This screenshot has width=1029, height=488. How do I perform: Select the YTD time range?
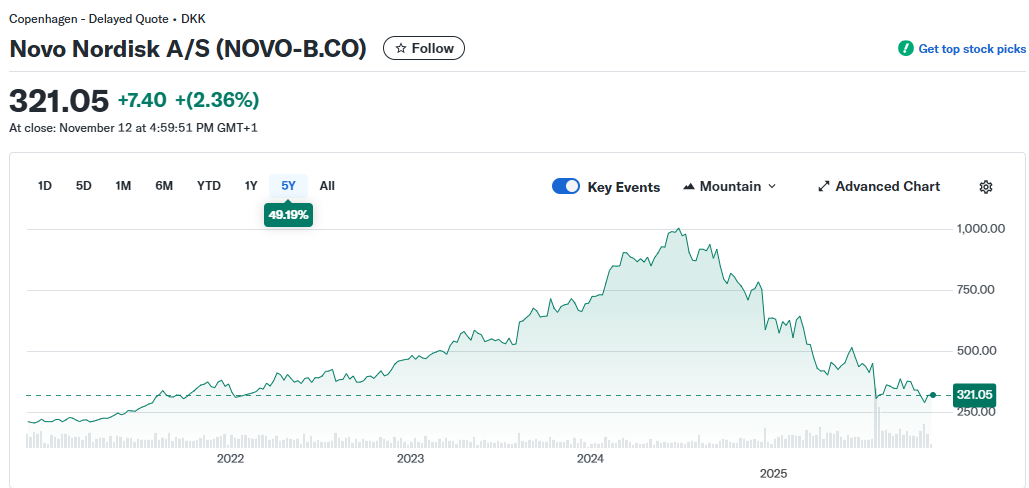tap(209, 186)
